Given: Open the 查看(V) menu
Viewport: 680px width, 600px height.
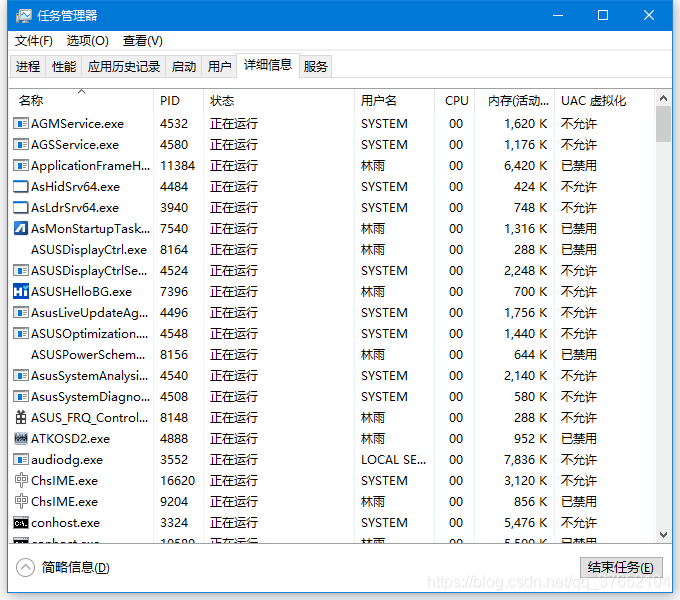Looking at the screenshot, I should click(143, 41).
